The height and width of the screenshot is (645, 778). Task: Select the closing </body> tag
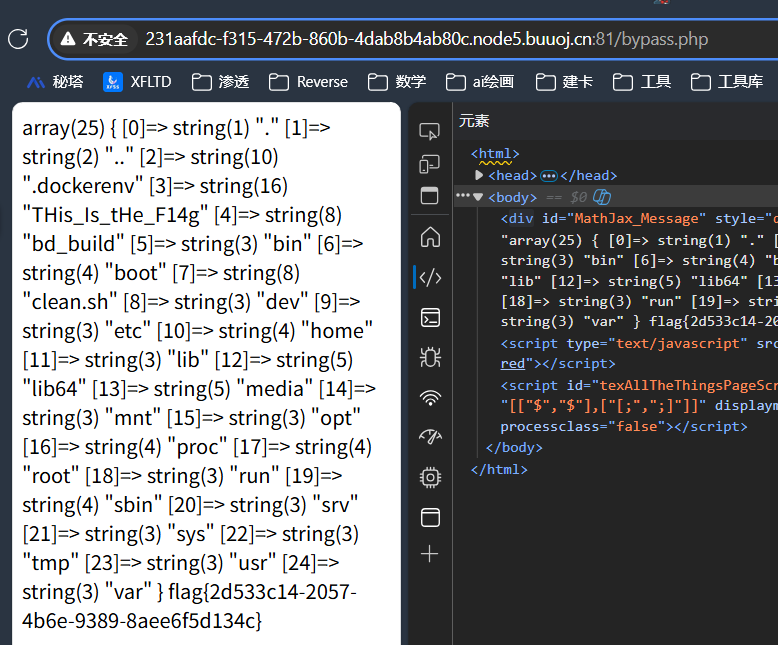pos(514,448)
